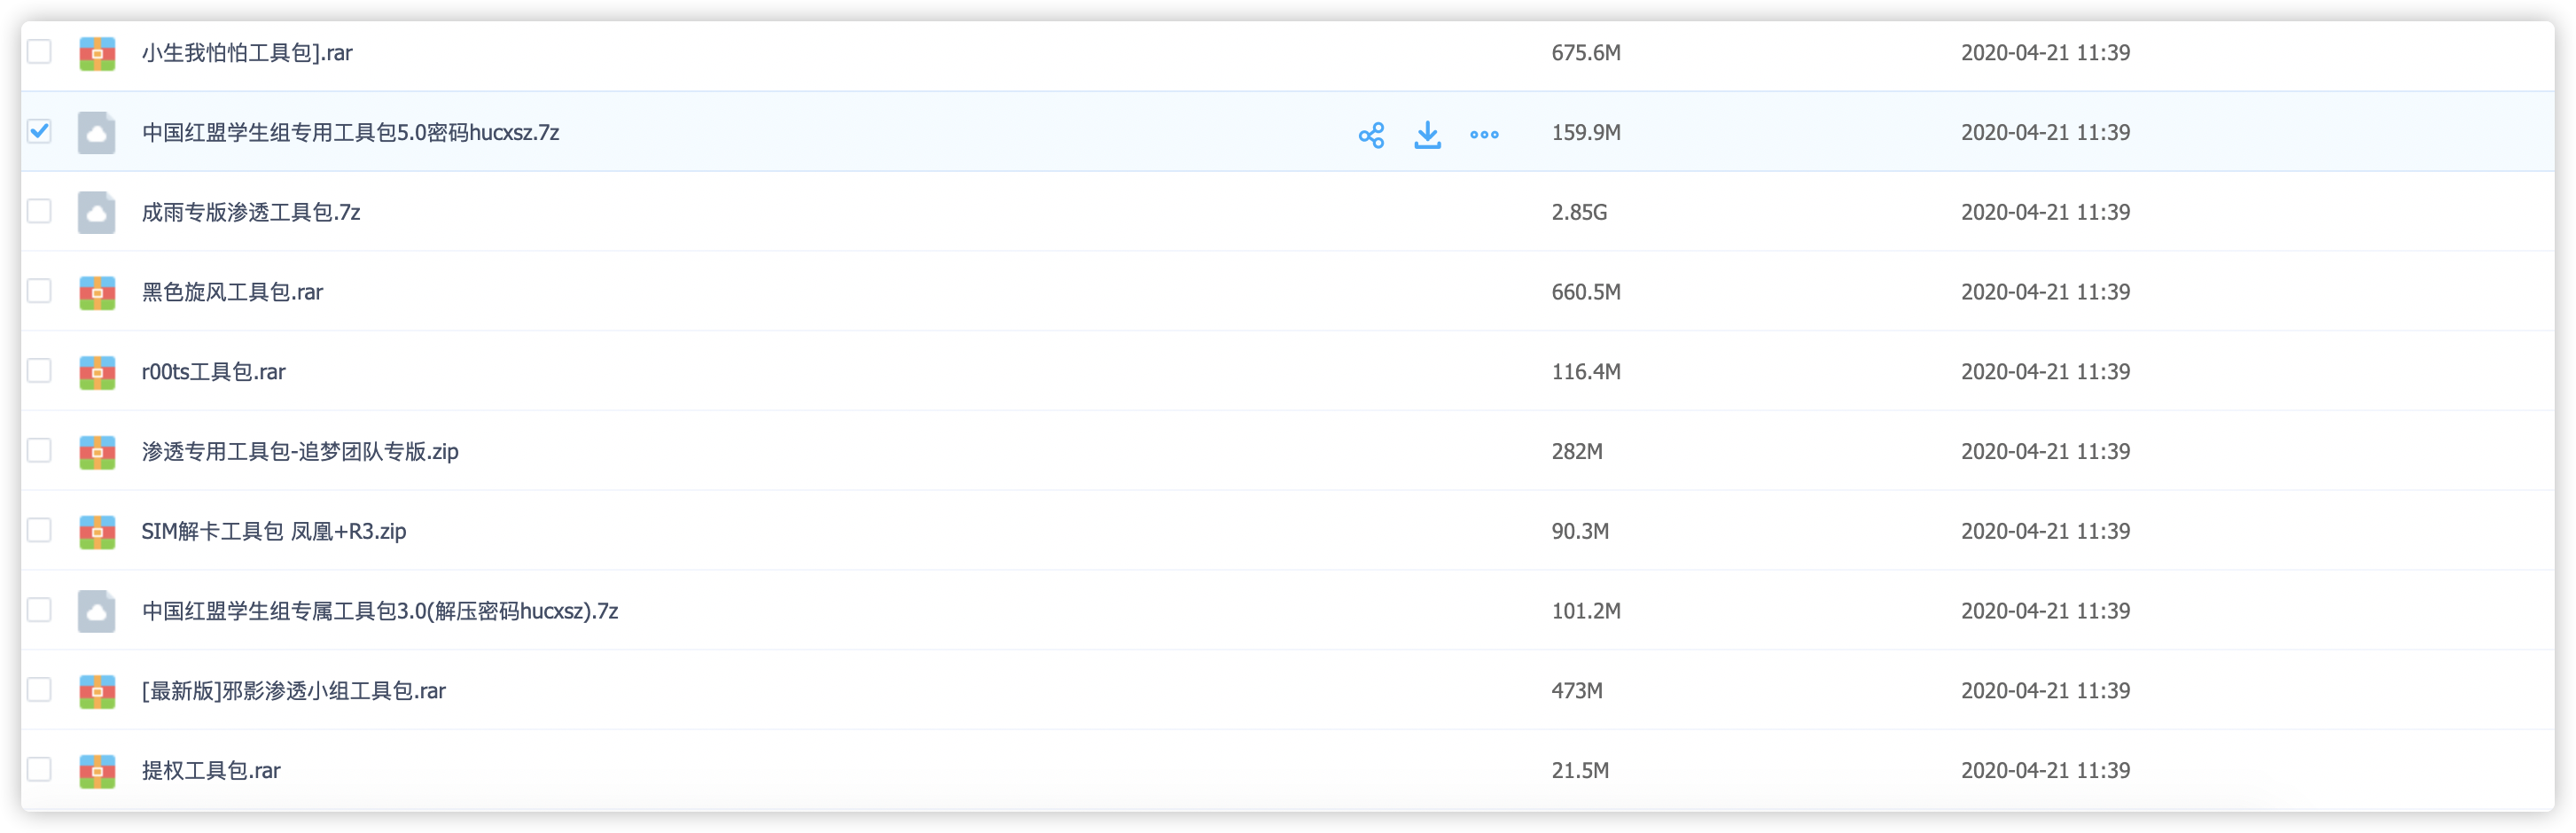This screenshot has width=2576, height=833.
Task: Tick checkbox beside SIM解卡工具包 凤凰+R3.zip
Action: 39,530
